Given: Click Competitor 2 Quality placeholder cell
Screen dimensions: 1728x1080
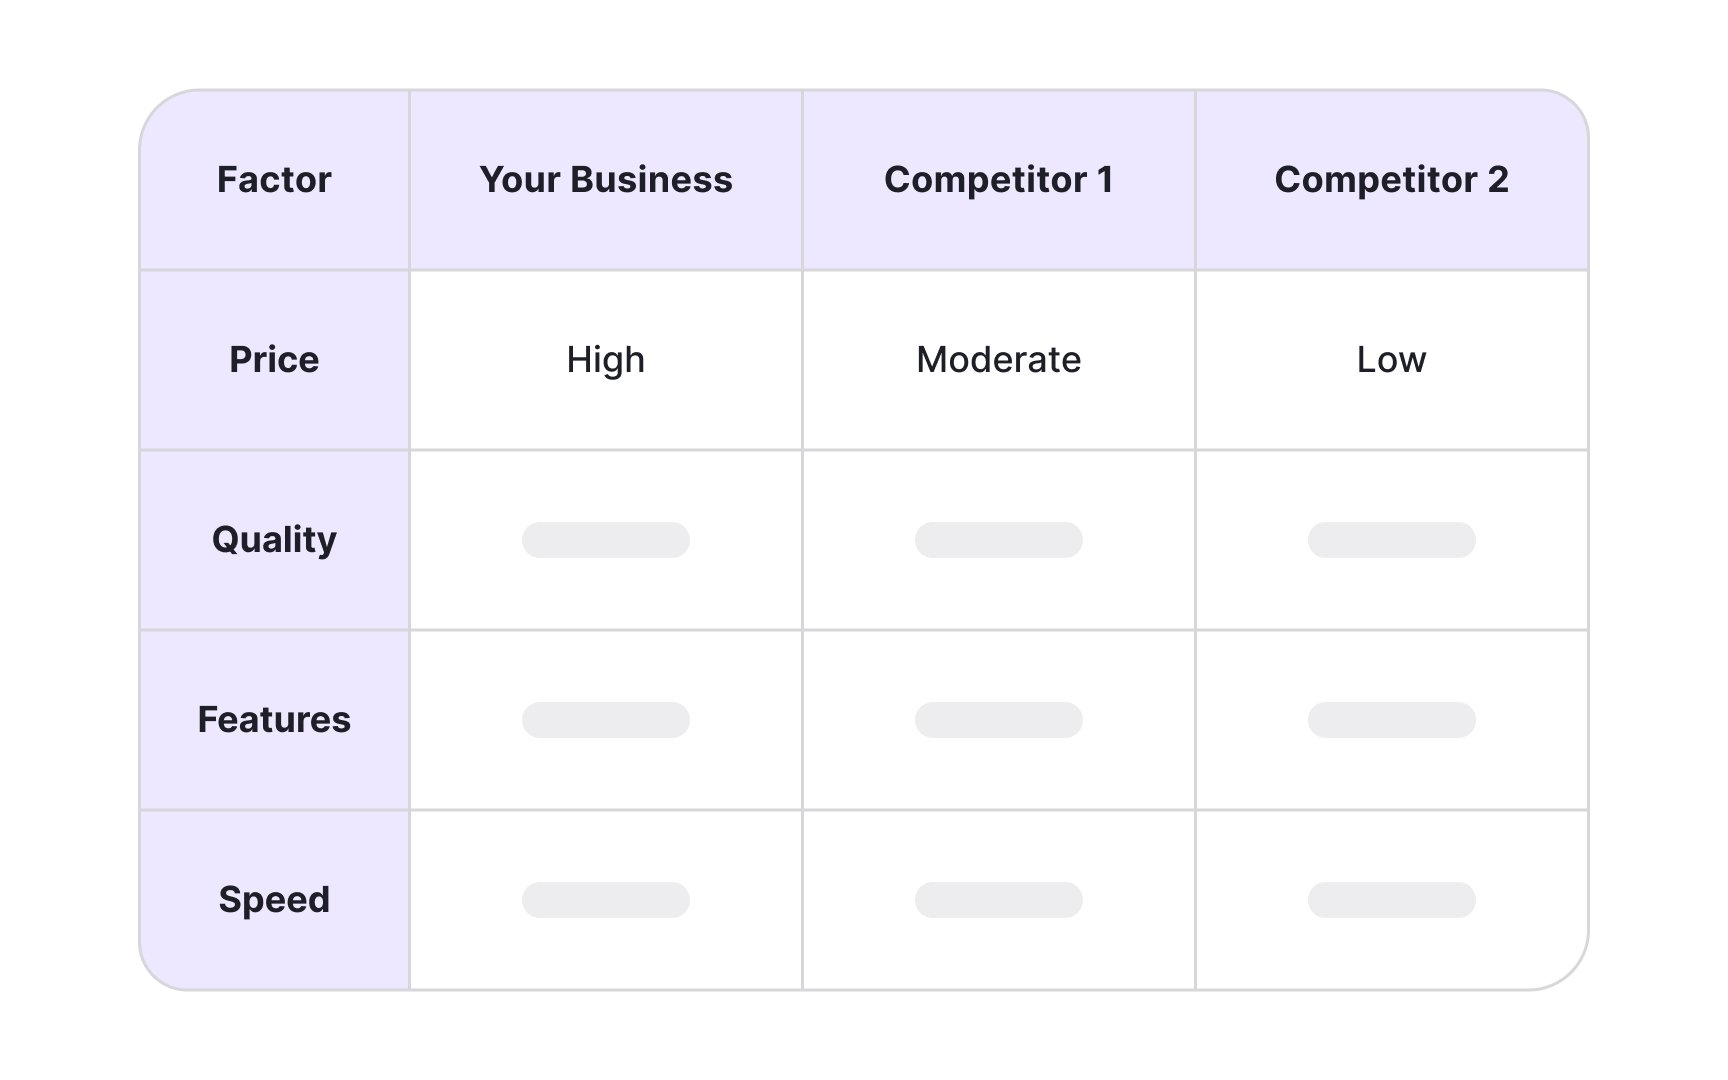Looking at the screenshot, I should (x=1391, y=540).
